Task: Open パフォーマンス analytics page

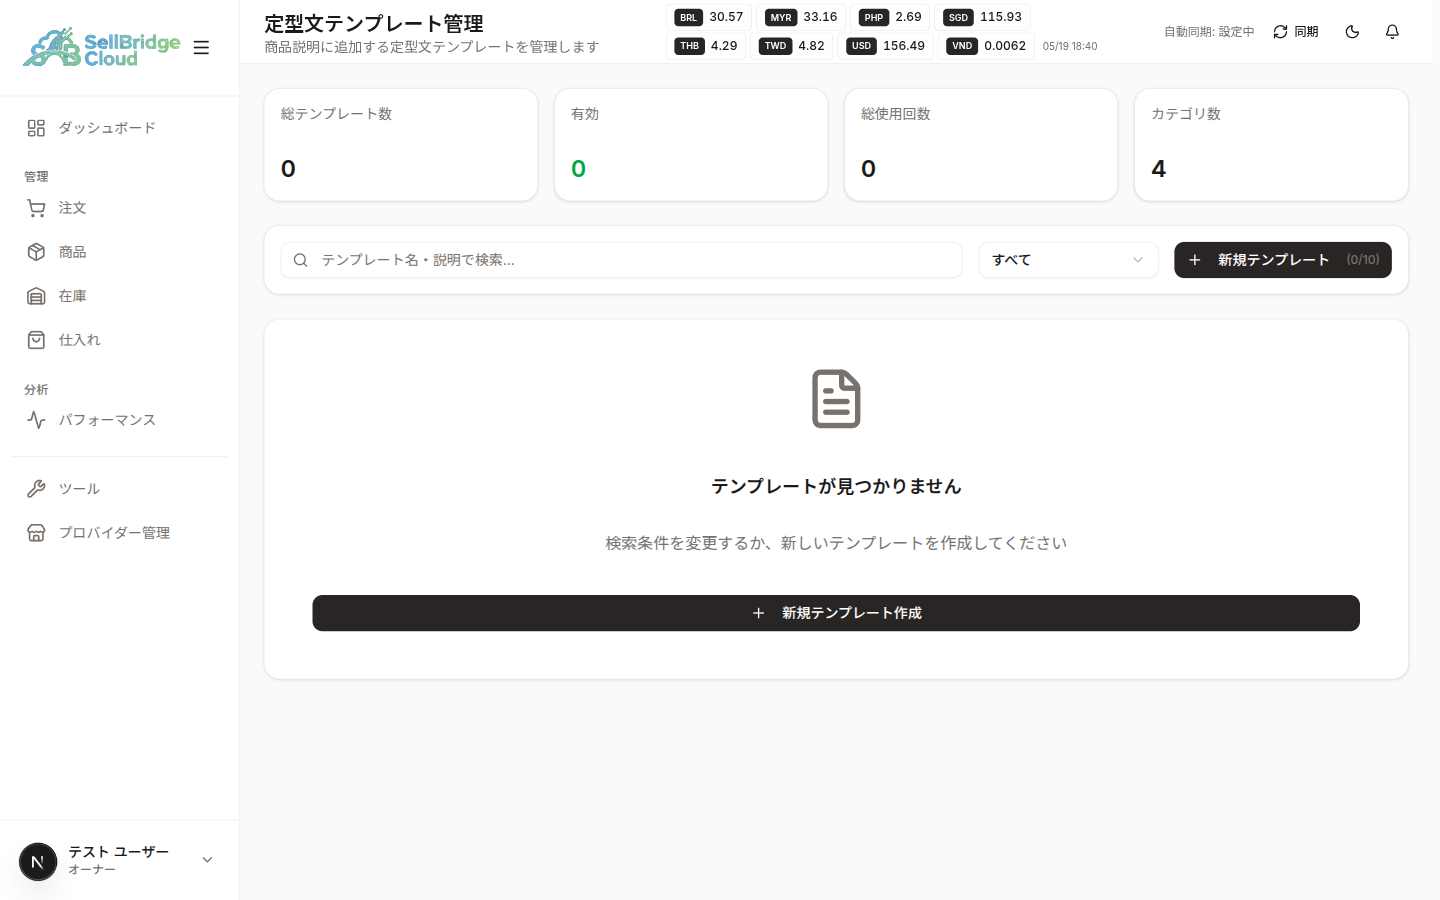Action: [x=120, y=420]
